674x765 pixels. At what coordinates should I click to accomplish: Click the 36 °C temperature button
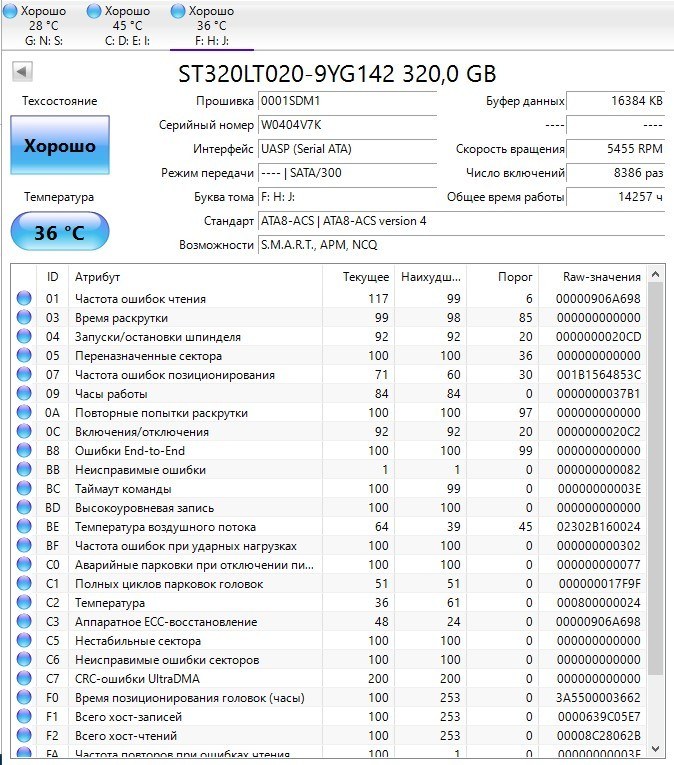60,232
